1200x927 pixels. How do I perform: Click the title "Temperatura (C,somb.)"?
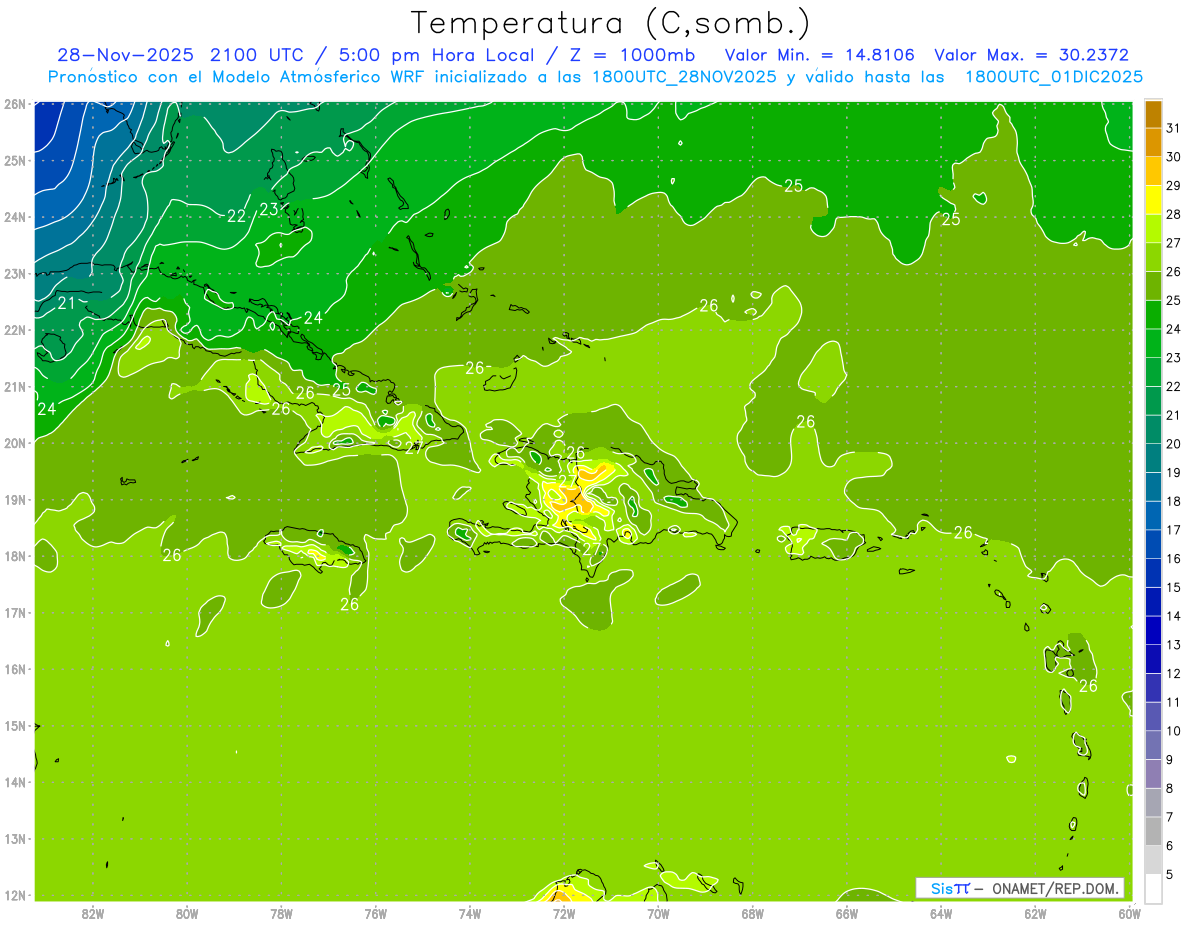tap(611, 23)
